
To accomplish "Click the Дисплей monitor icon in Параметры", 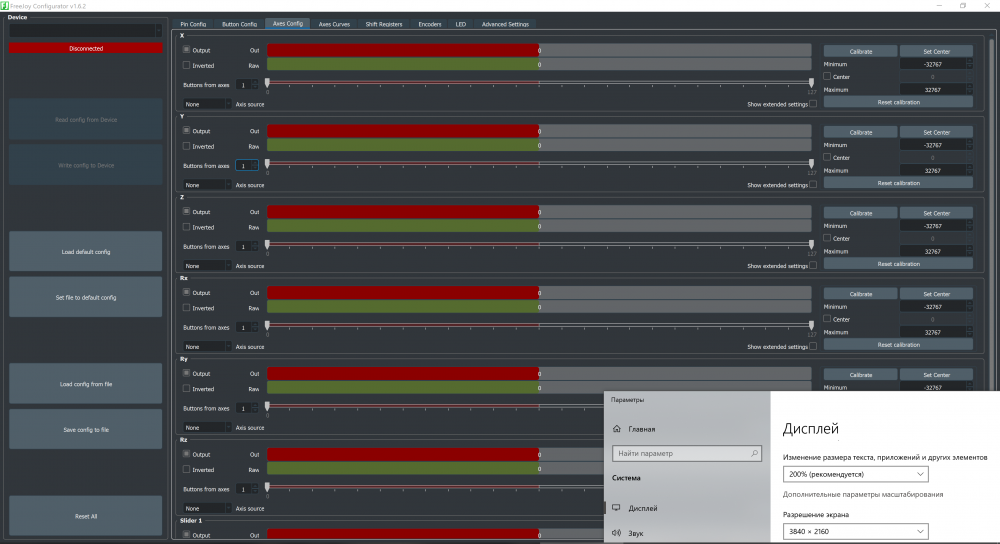I will click(x=616, y=508).
